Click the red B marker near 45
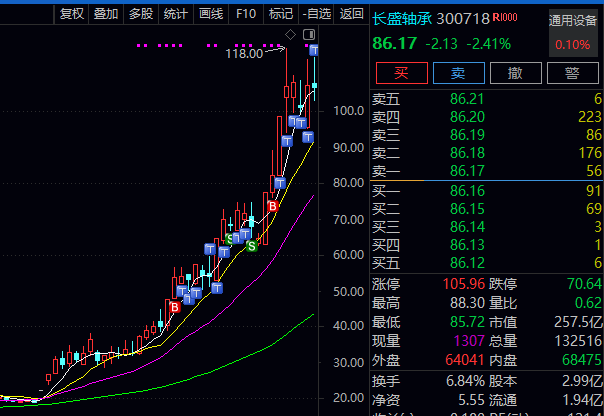Screen dimensions: 604x416 175,307
